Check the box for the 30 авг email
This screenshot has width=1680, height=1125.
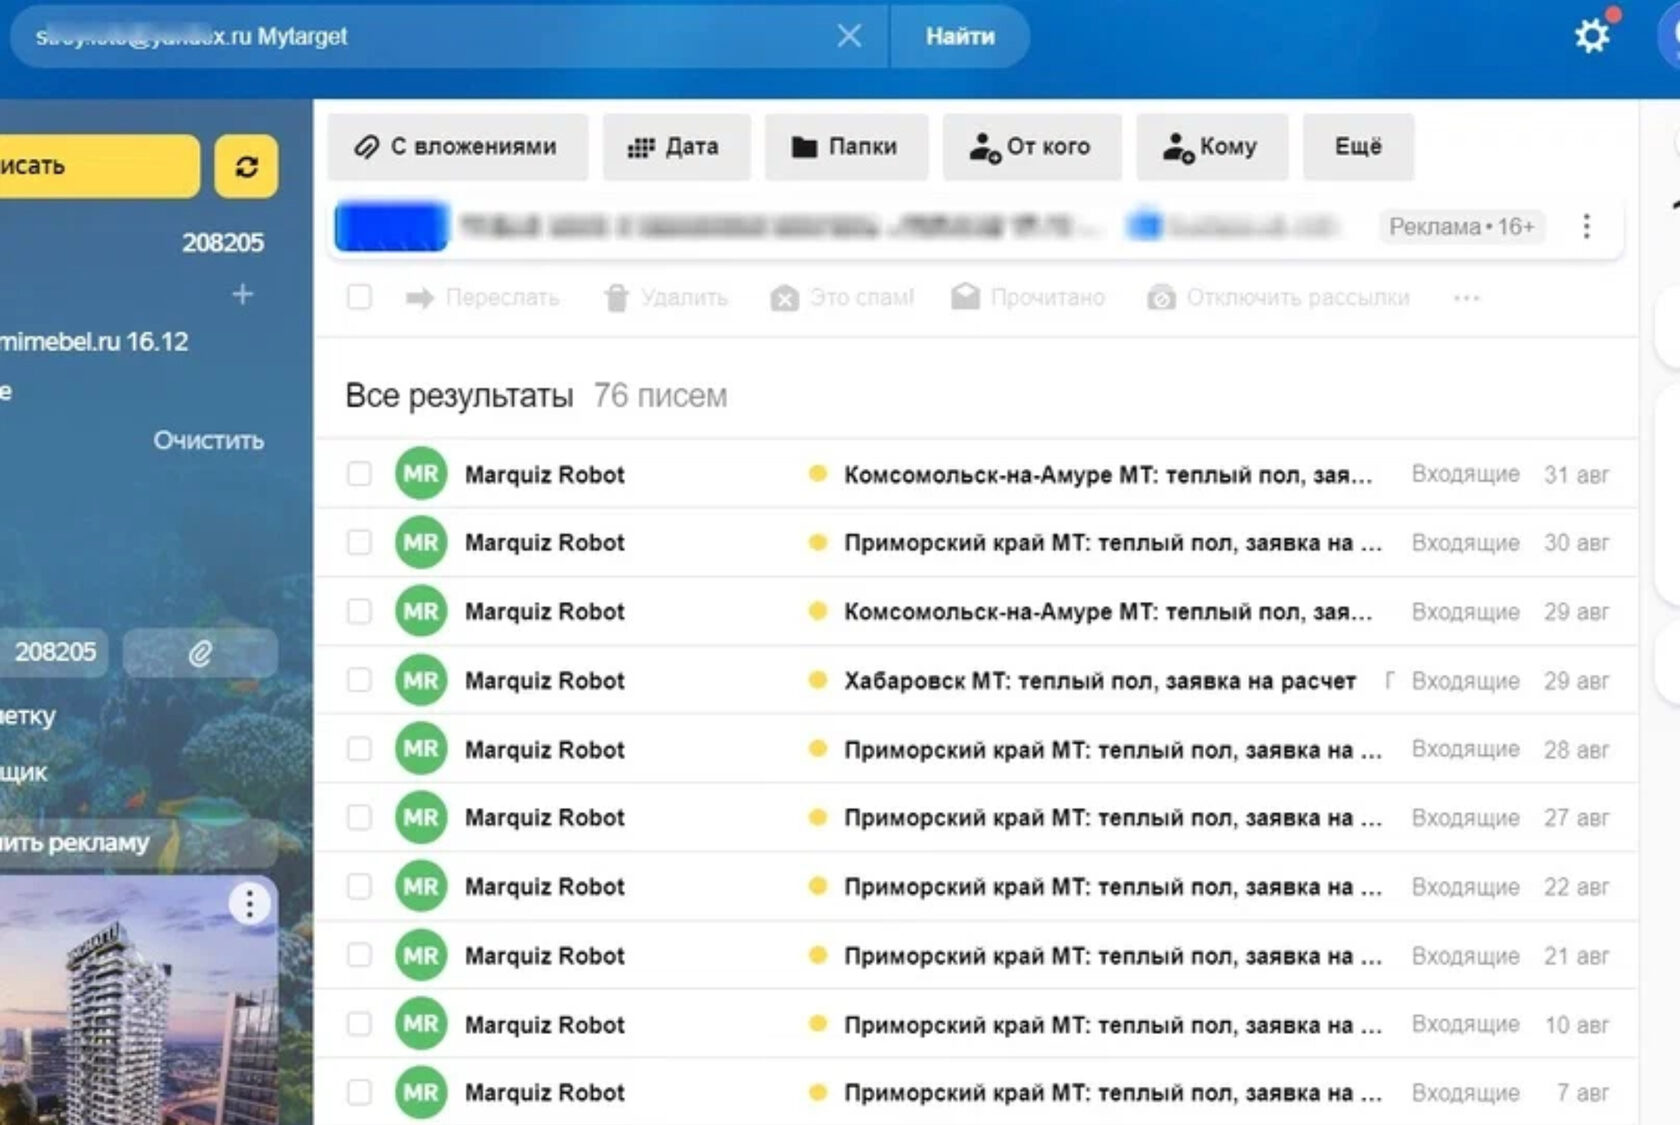[359, 542]
